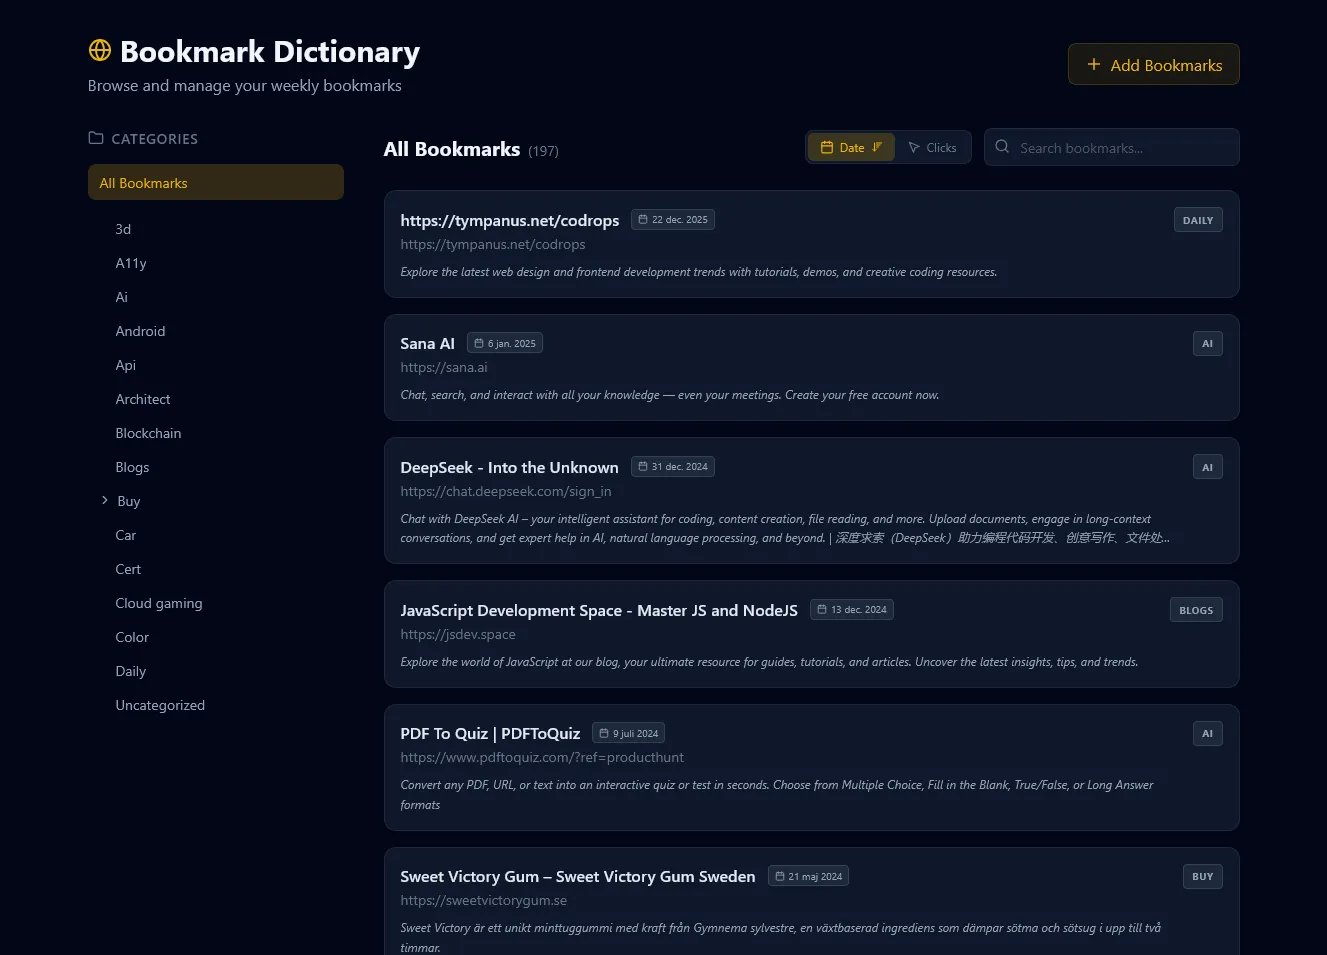Toggle the AI tag on the Sana AI bookmark
Image resolution: width=1327 pixels, height=955 pixels.
[1207, 343]
